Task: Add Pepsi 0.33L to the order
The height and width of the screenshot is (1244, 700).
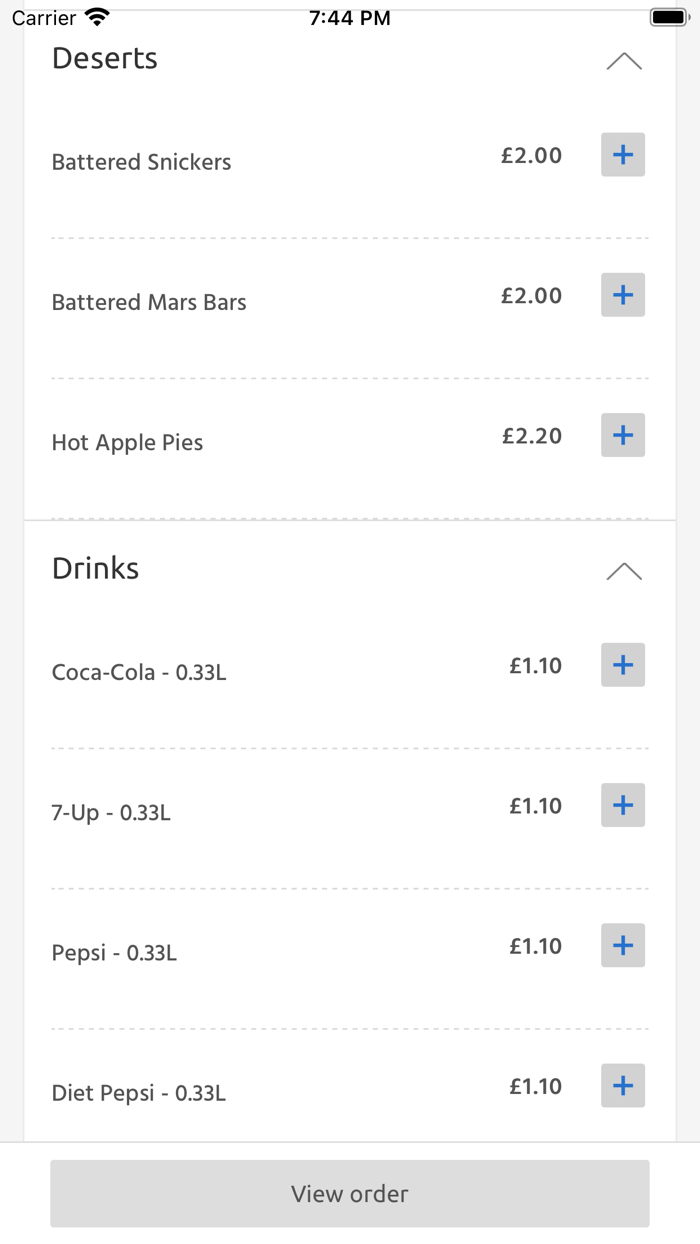Action: [x=622, y=945]
